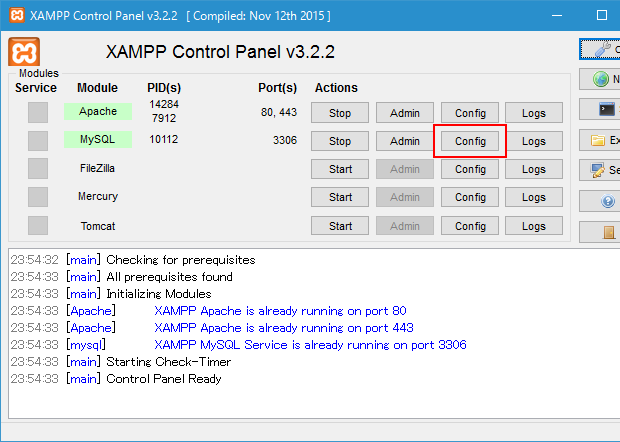Minimize the XAMPP Control Panel window

557,15
